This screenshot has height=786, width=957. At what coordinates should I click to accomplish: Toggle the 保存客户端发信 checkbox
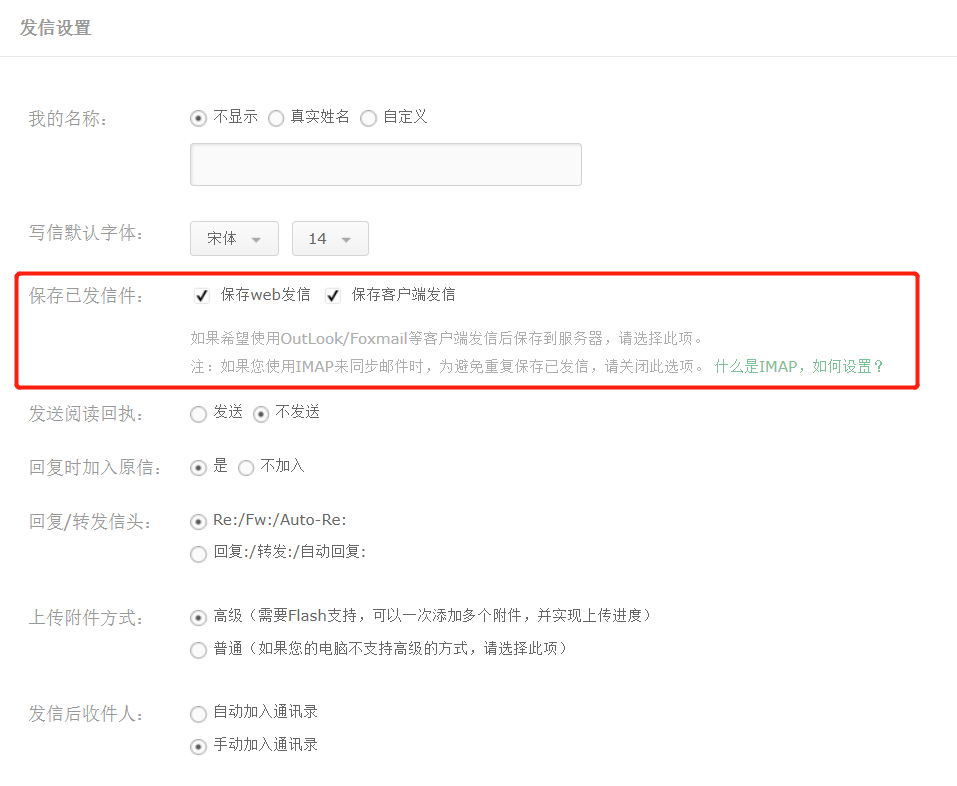point(333,296)
